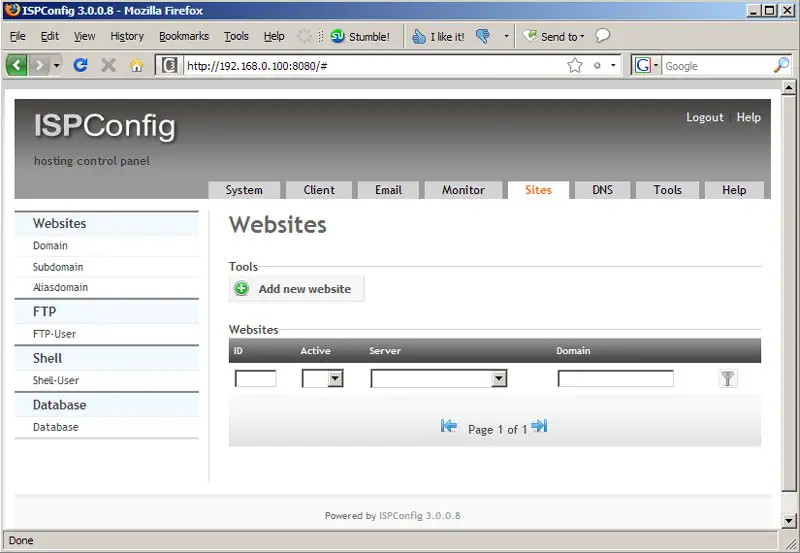Open the address bar history dropdown arrow
The width and height of the screenshot is (800, 553).
coord(613,65)
